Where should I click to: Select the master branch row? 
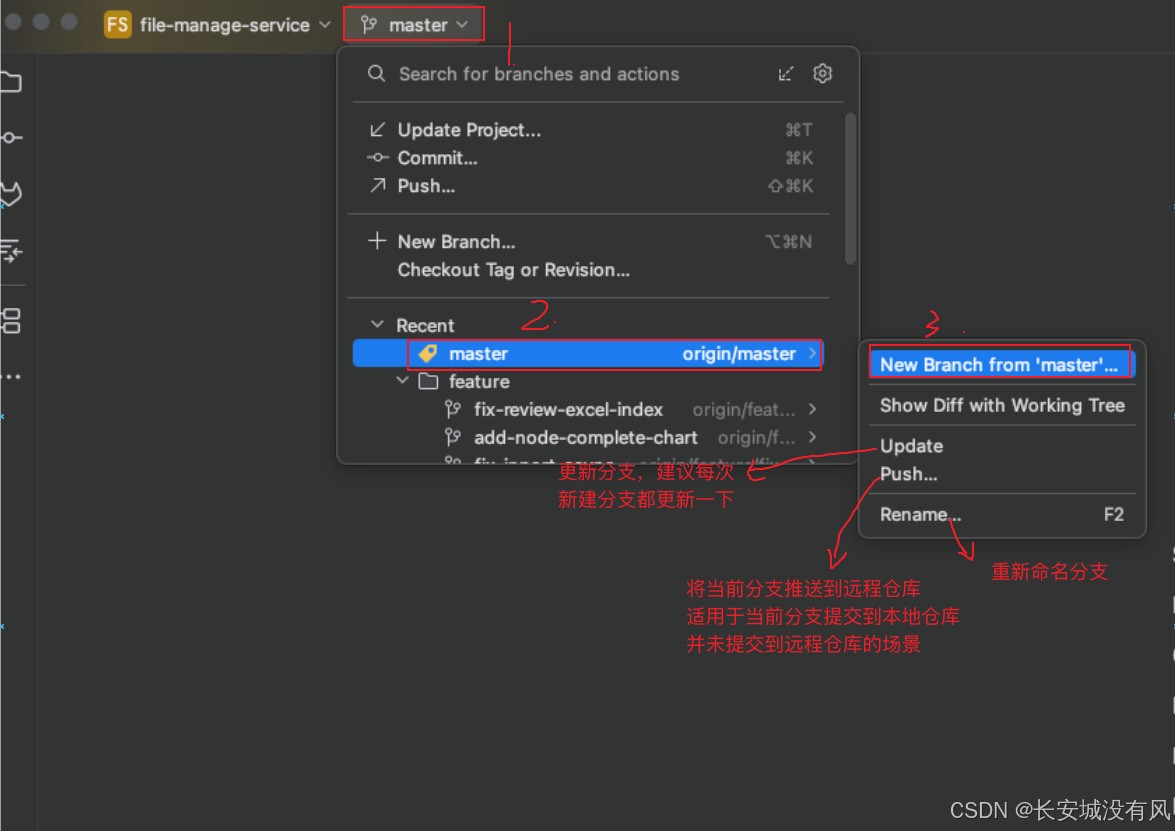[x=588, y=353]
